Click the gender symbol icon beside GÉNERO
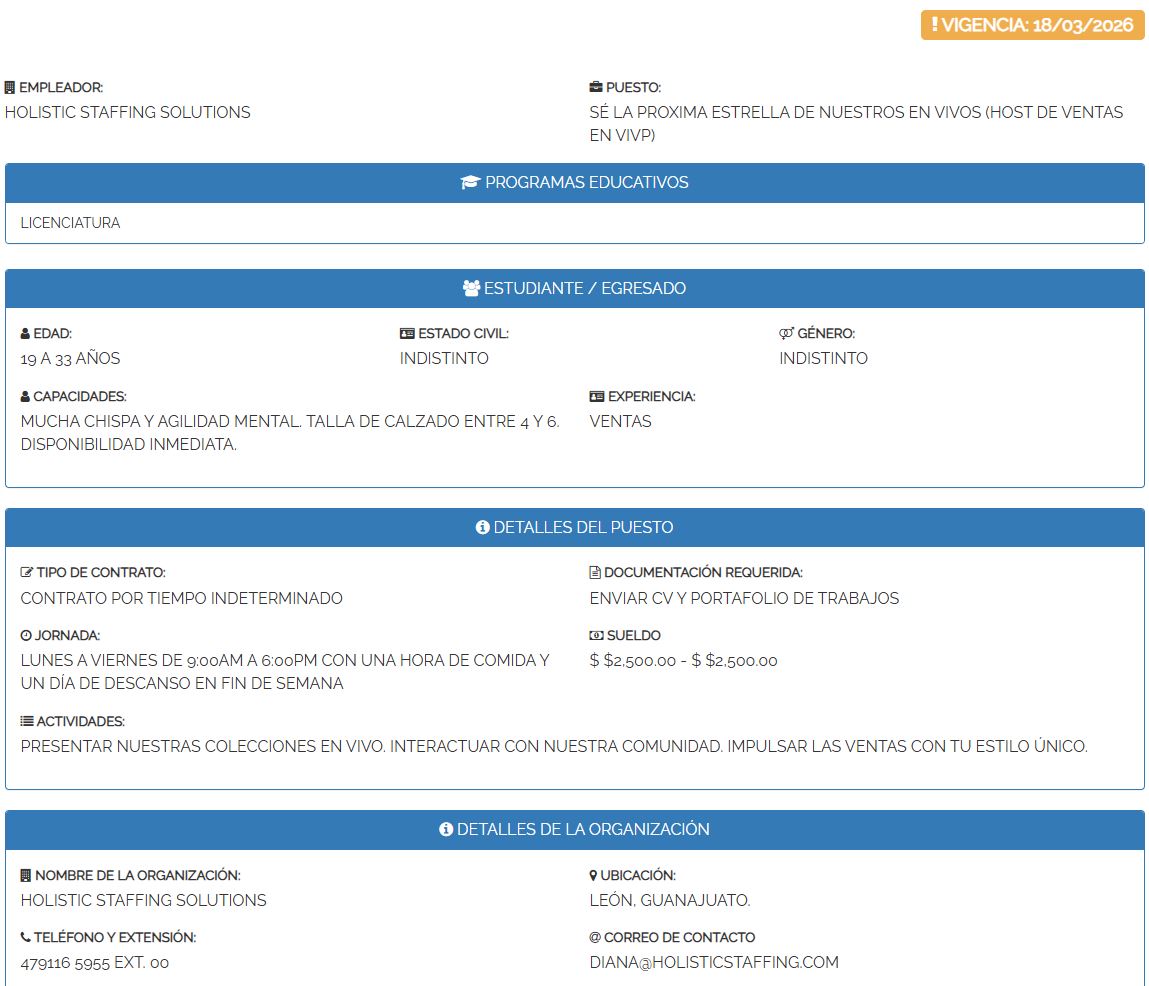 [x=786, y=334]
